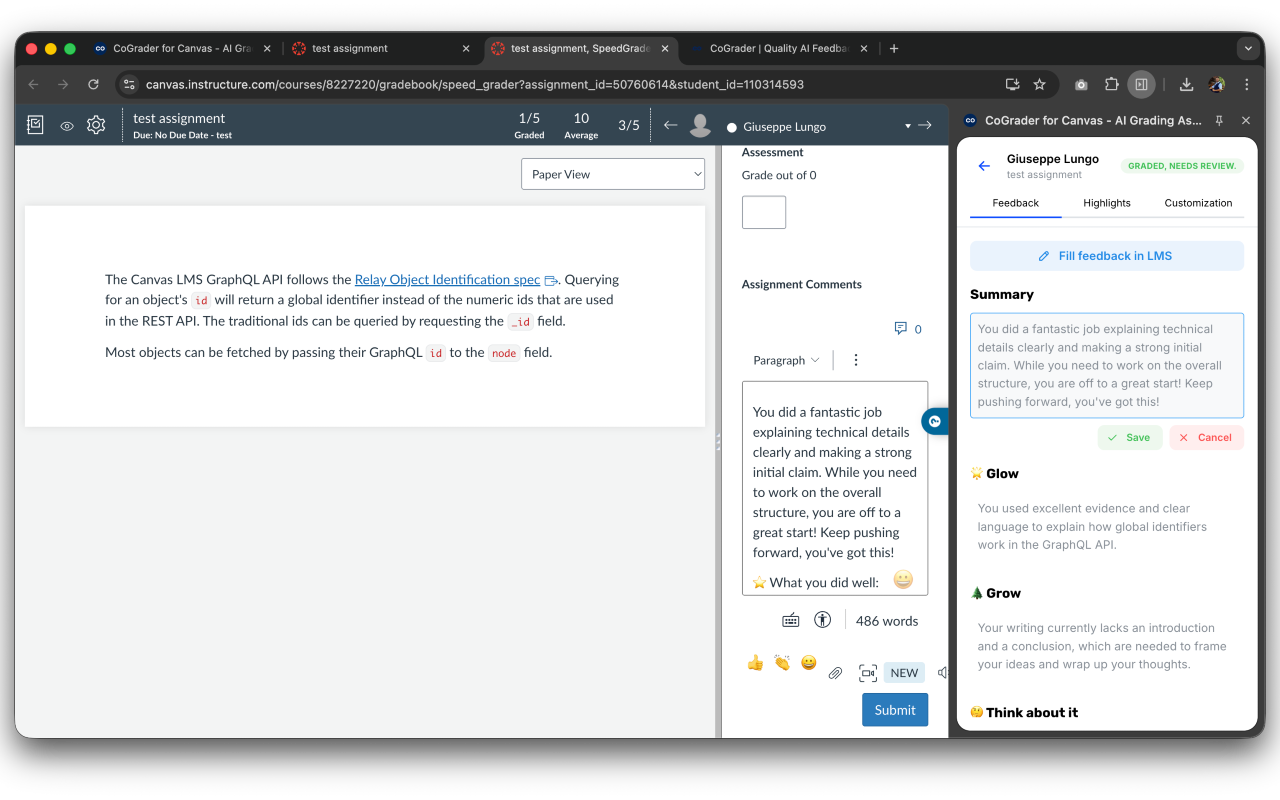Click in the Summary text area

tap(1107, 365)
